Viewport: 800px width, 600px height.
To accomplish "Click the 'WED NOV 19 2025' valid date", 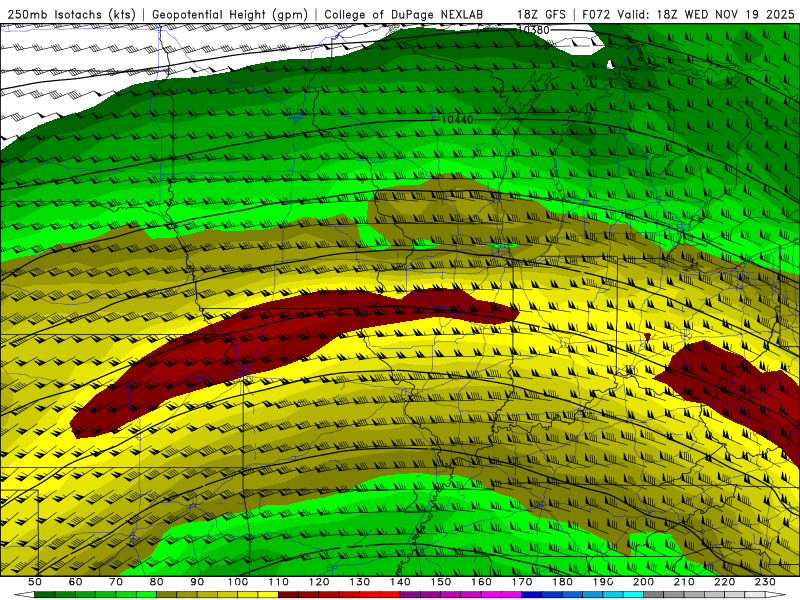I will coord(739,14).
